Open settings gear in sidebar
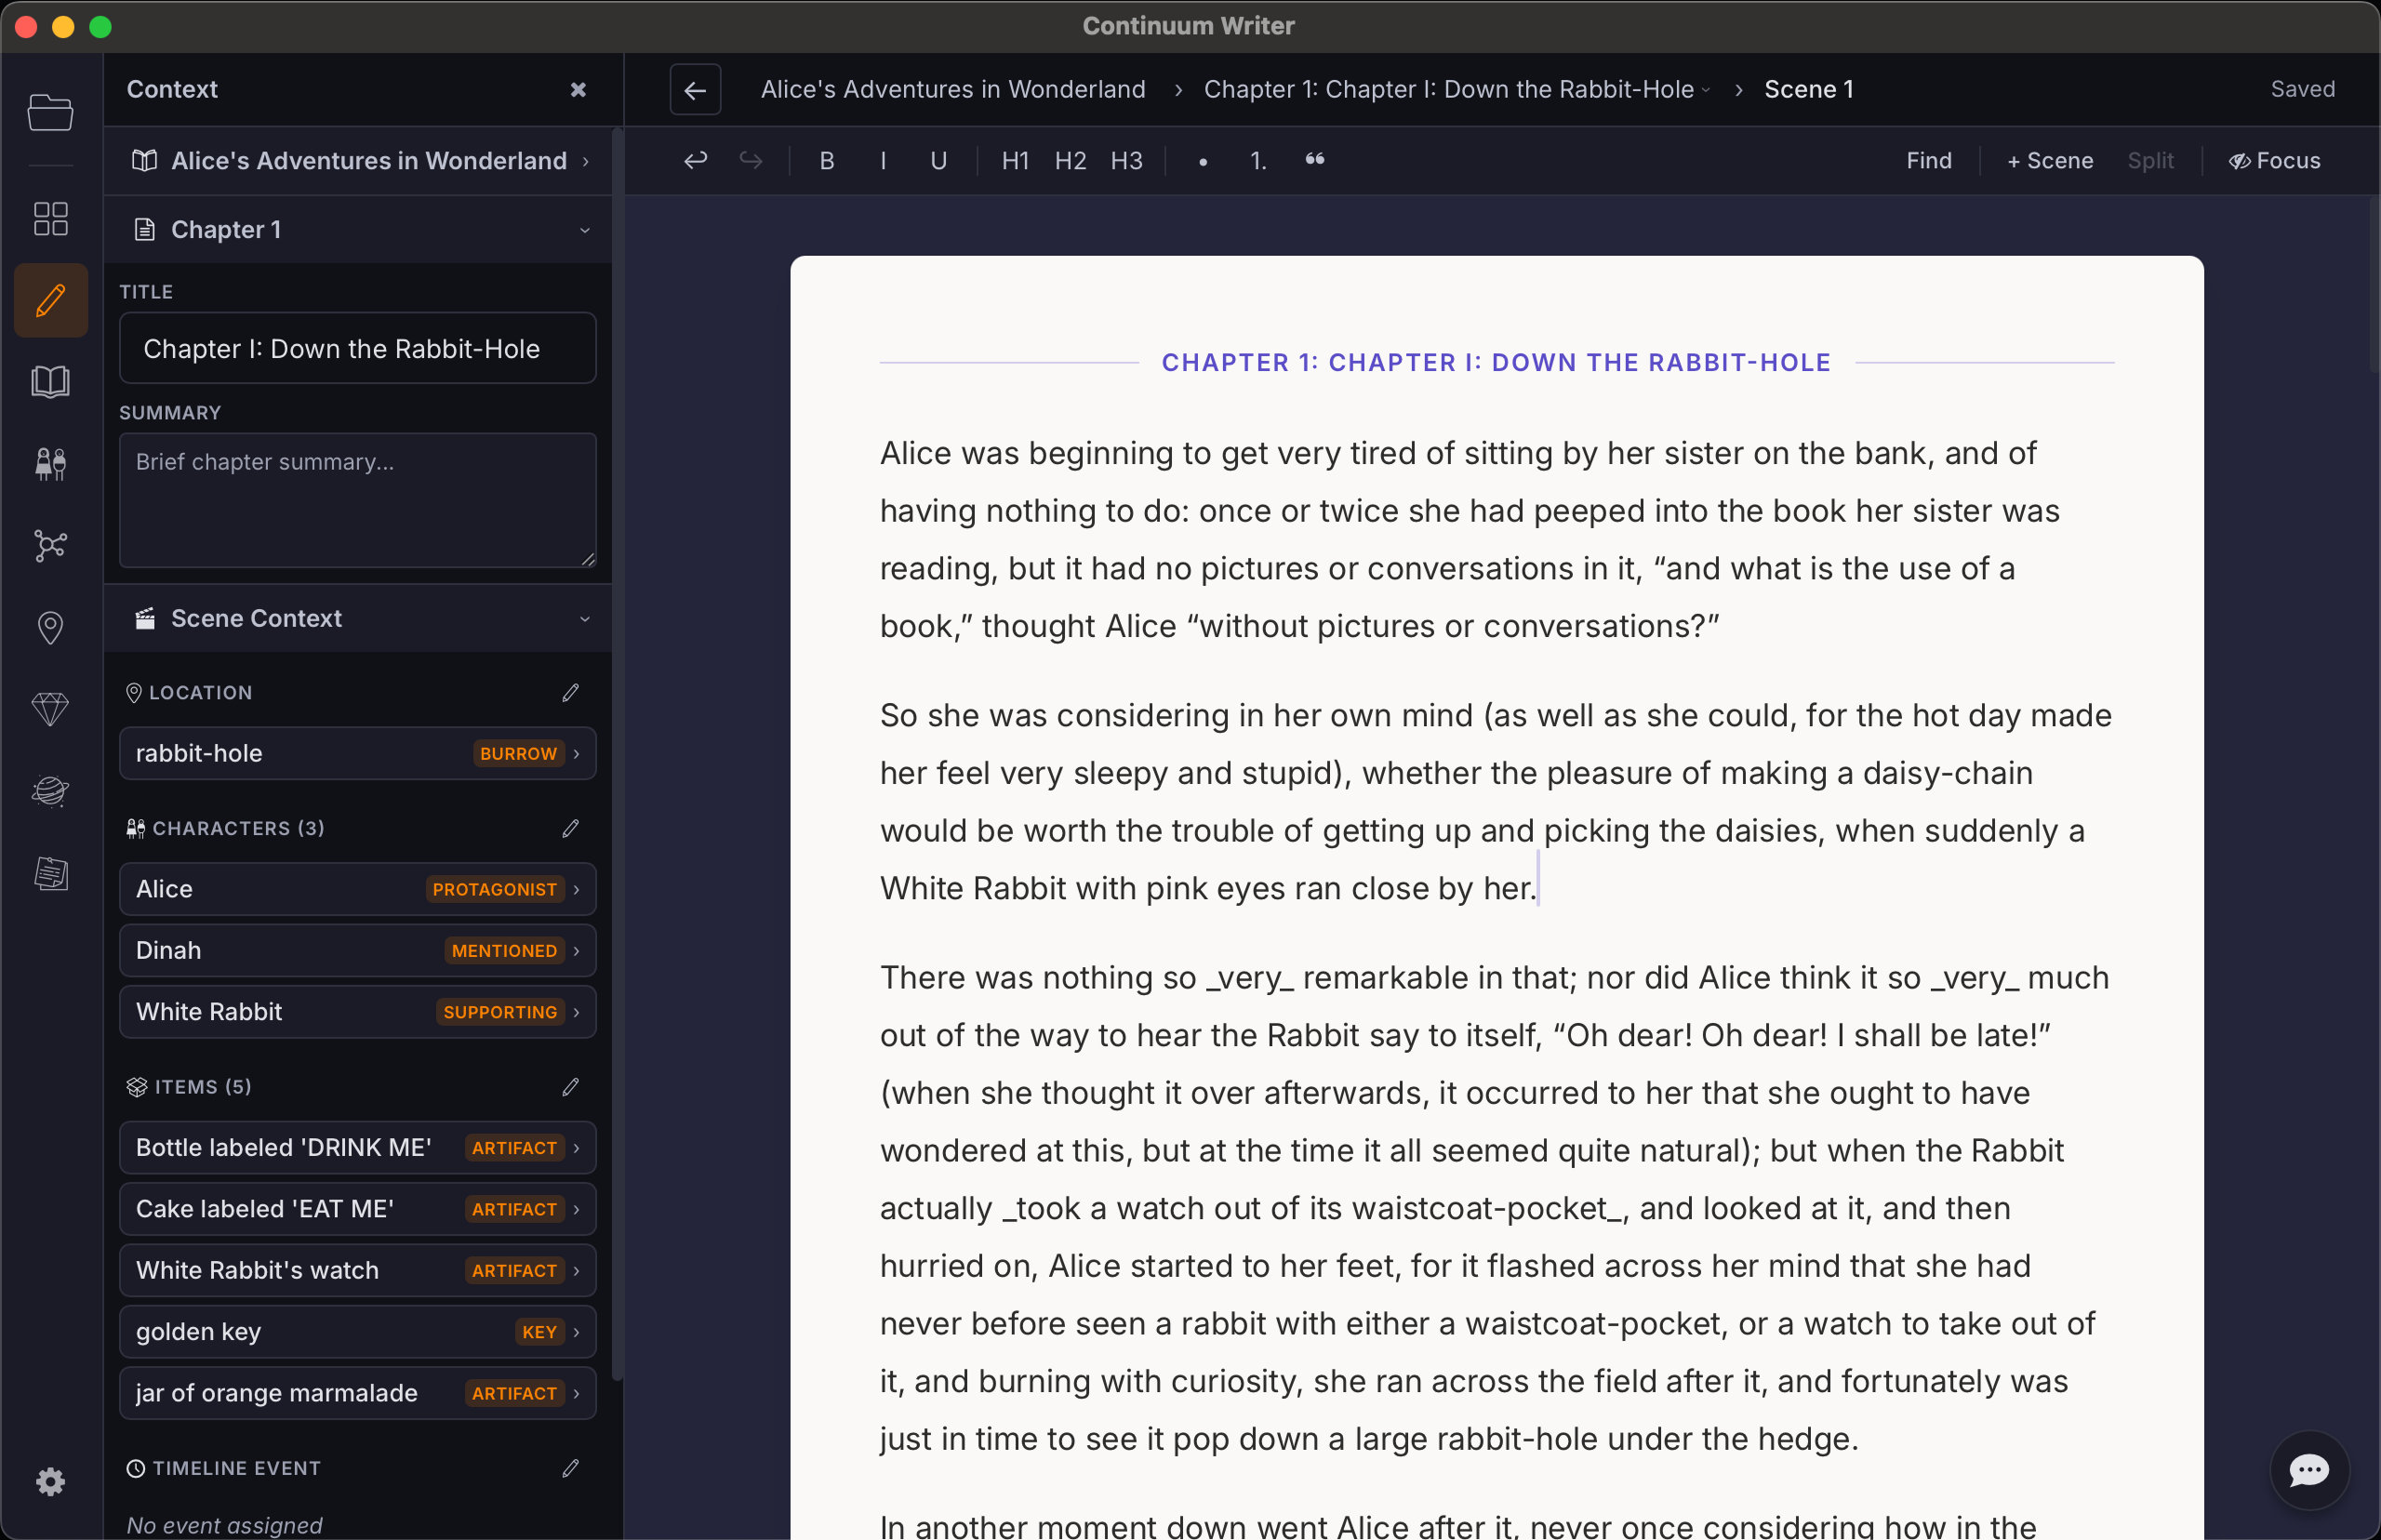 coord(50,1481)
